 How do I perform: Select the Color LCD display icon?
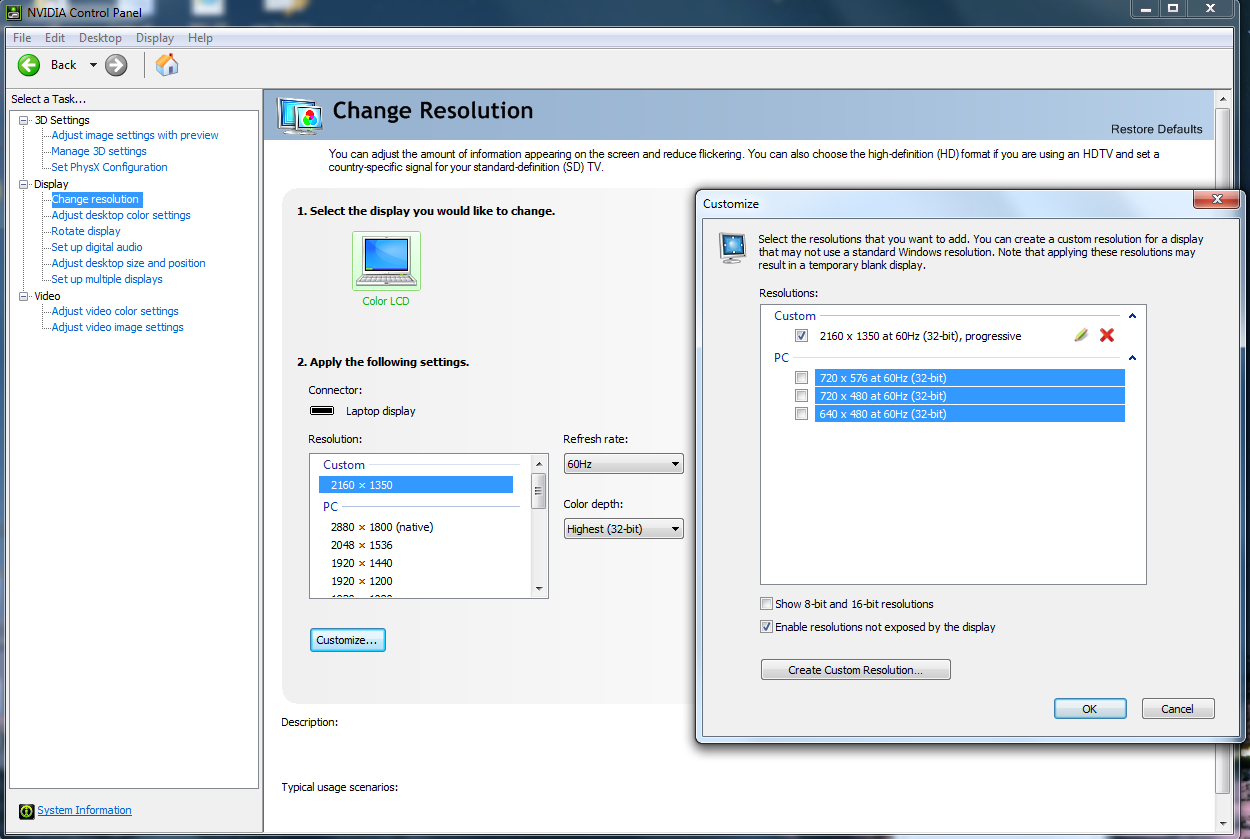pos(386,261)
